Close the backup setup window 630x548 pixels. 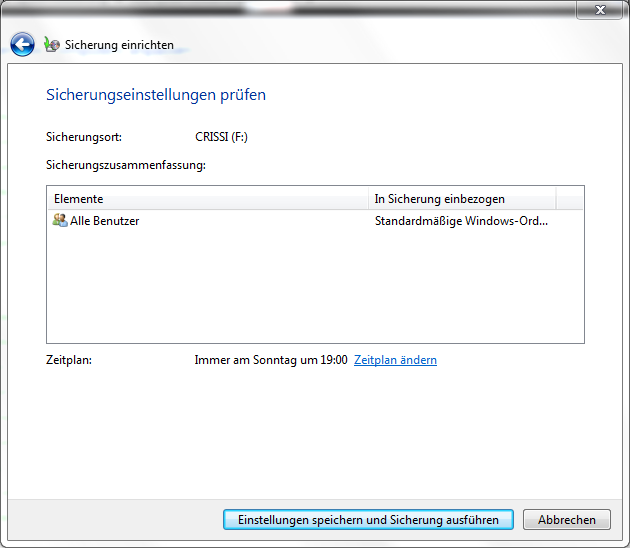coord(600,10)
